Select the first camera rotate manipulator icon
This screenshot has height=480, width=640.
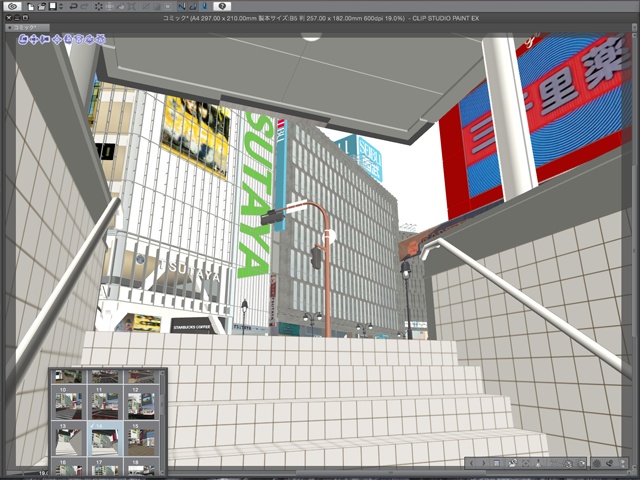click(23, 39)
